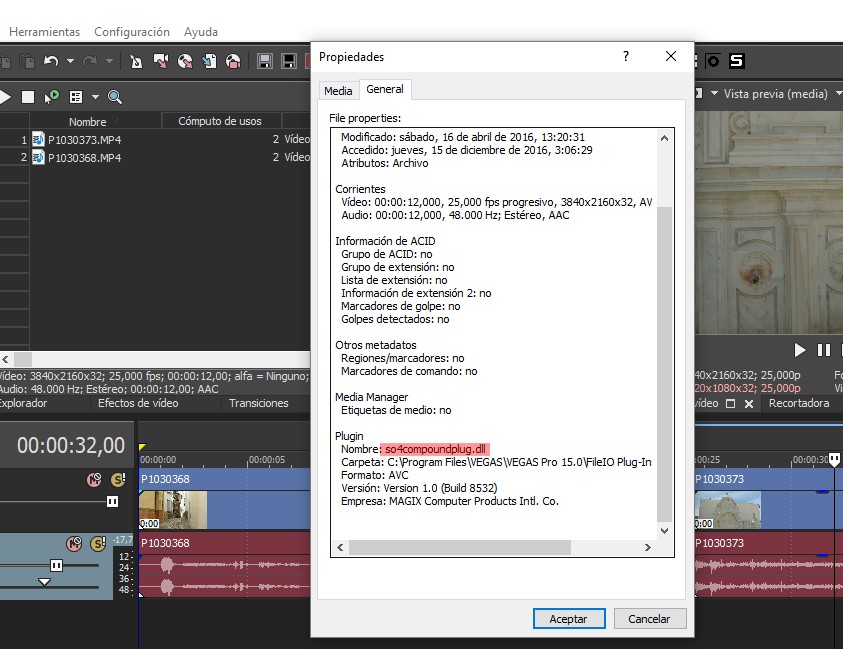Open the Undo history dropdown arrow

(70, 61)
